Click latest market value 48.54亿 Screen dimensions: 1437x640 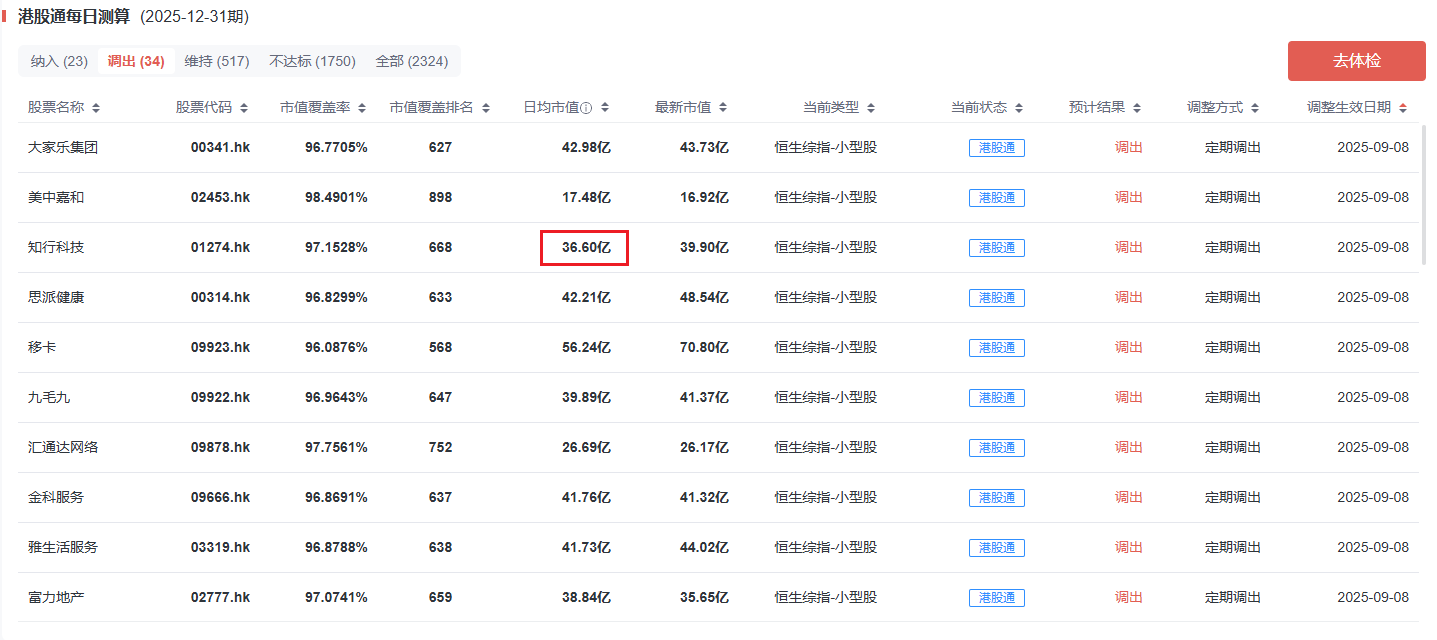tap(704, 297)
